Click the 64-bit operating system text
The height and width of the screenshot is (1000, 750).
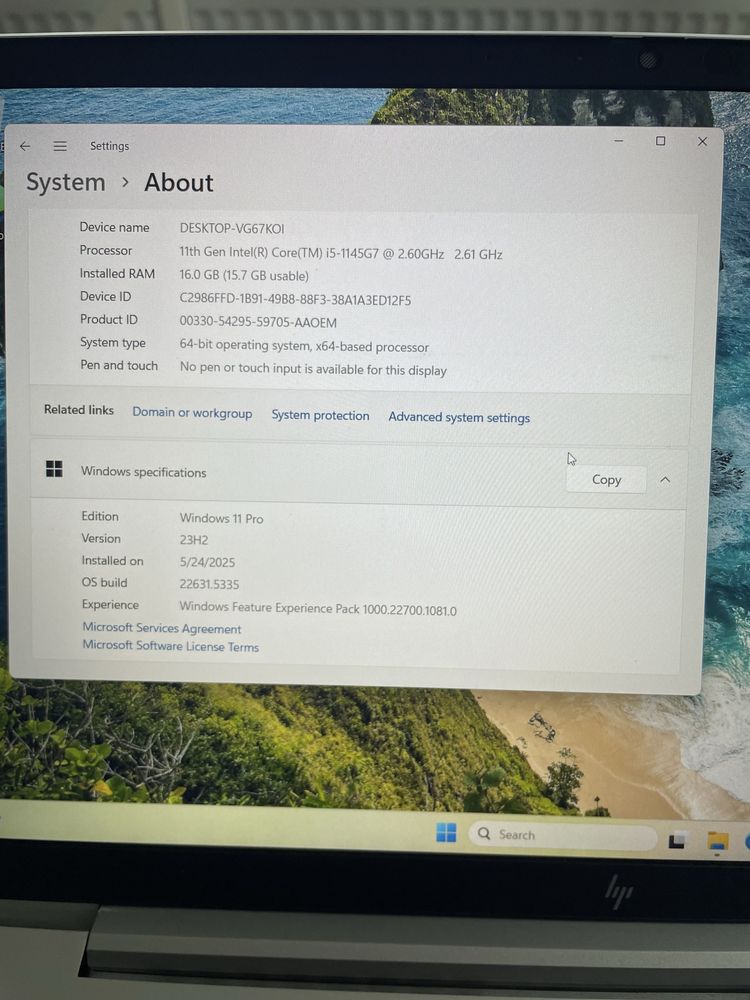coord(304,346)
